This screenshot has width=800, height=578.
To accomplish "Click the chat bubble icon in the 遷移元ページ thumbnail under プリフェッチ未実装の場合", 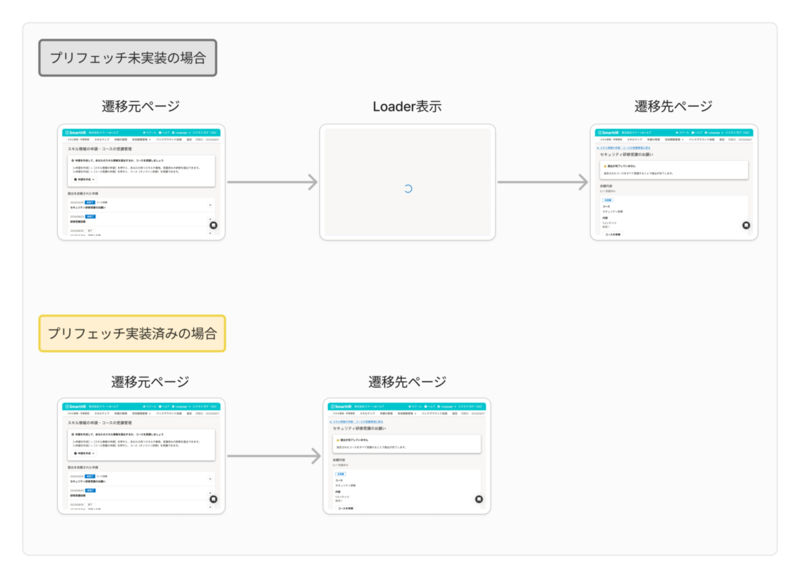I will (213, 225).
